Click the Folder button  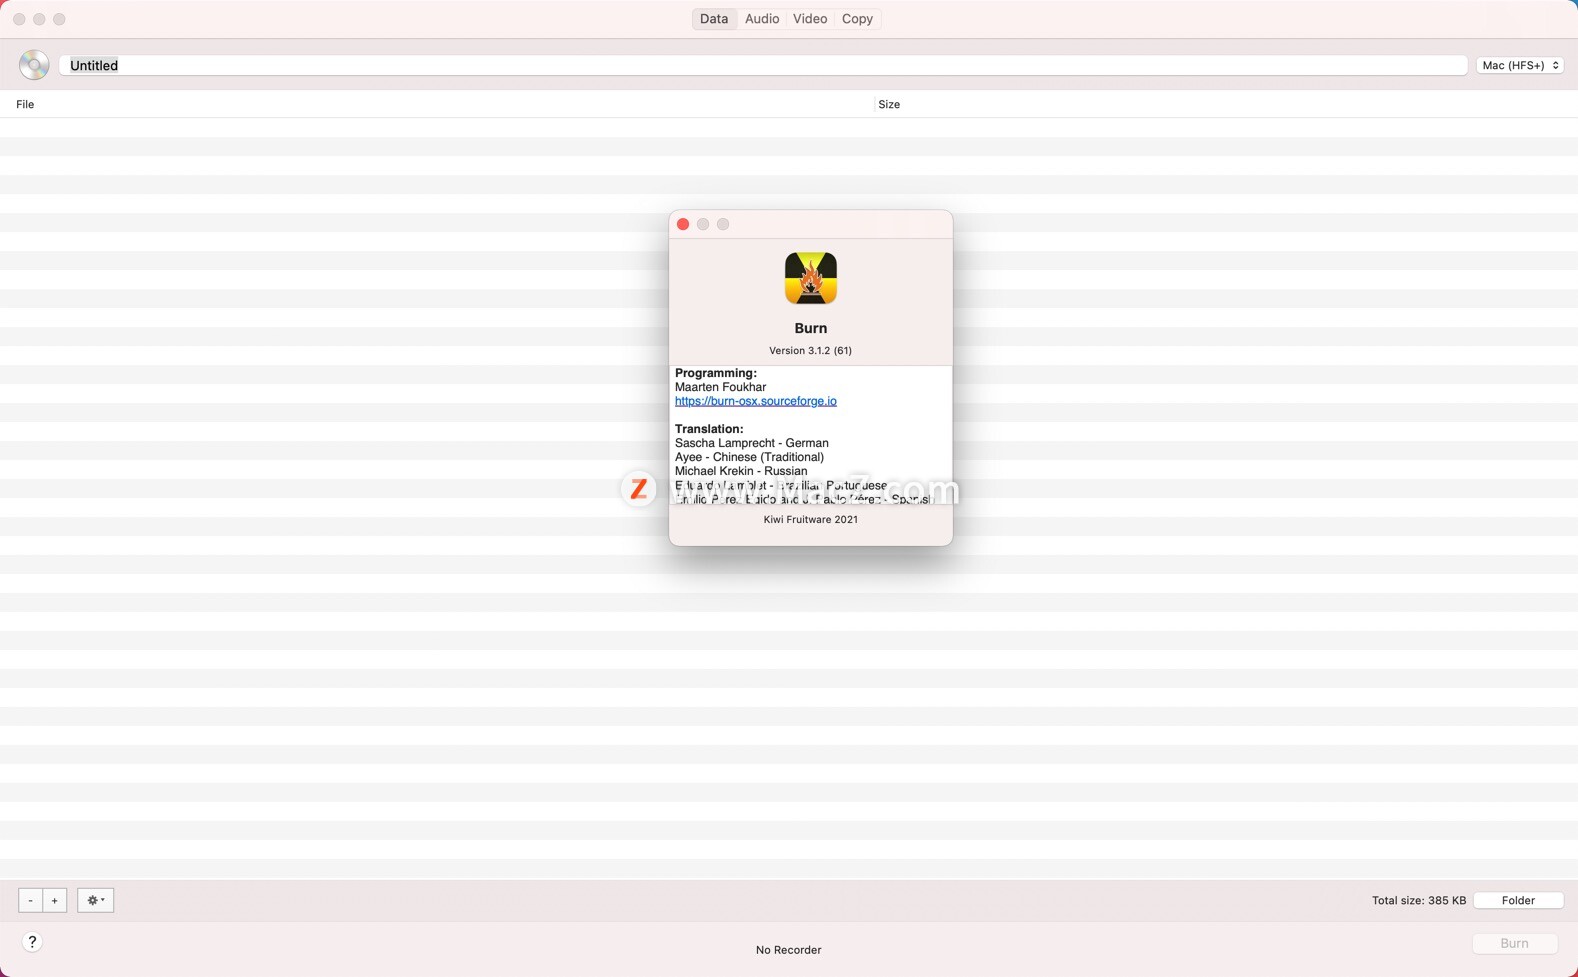tap(1518, 900)
